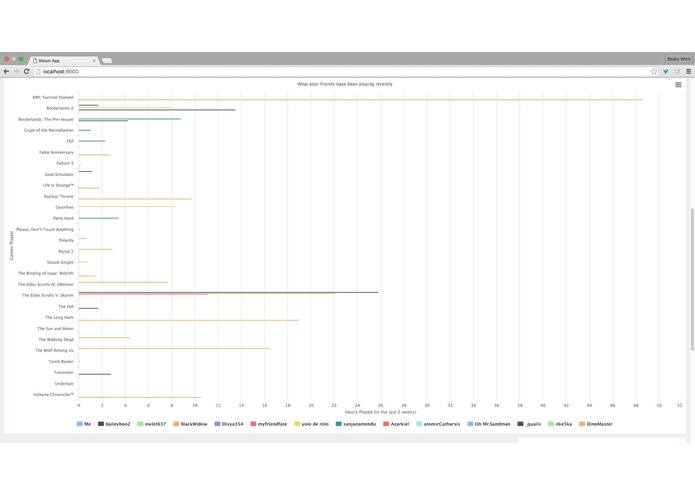Click the chart title about friends playing

point(344,84)
